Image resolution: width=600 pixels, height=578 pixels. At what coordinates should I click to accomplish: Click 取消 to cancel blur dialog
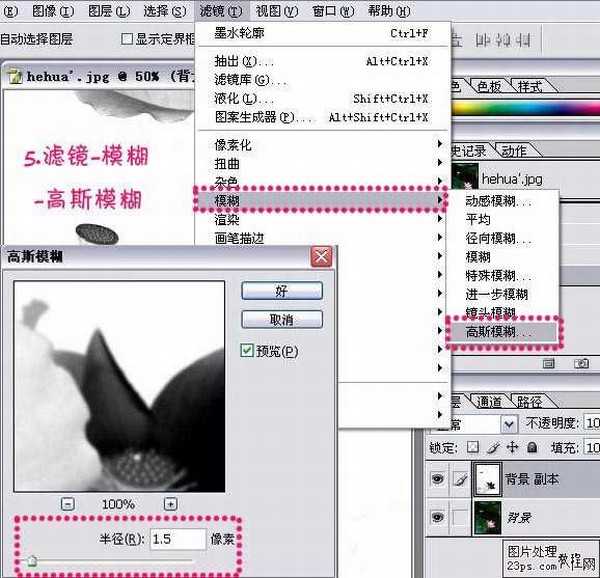282,319
